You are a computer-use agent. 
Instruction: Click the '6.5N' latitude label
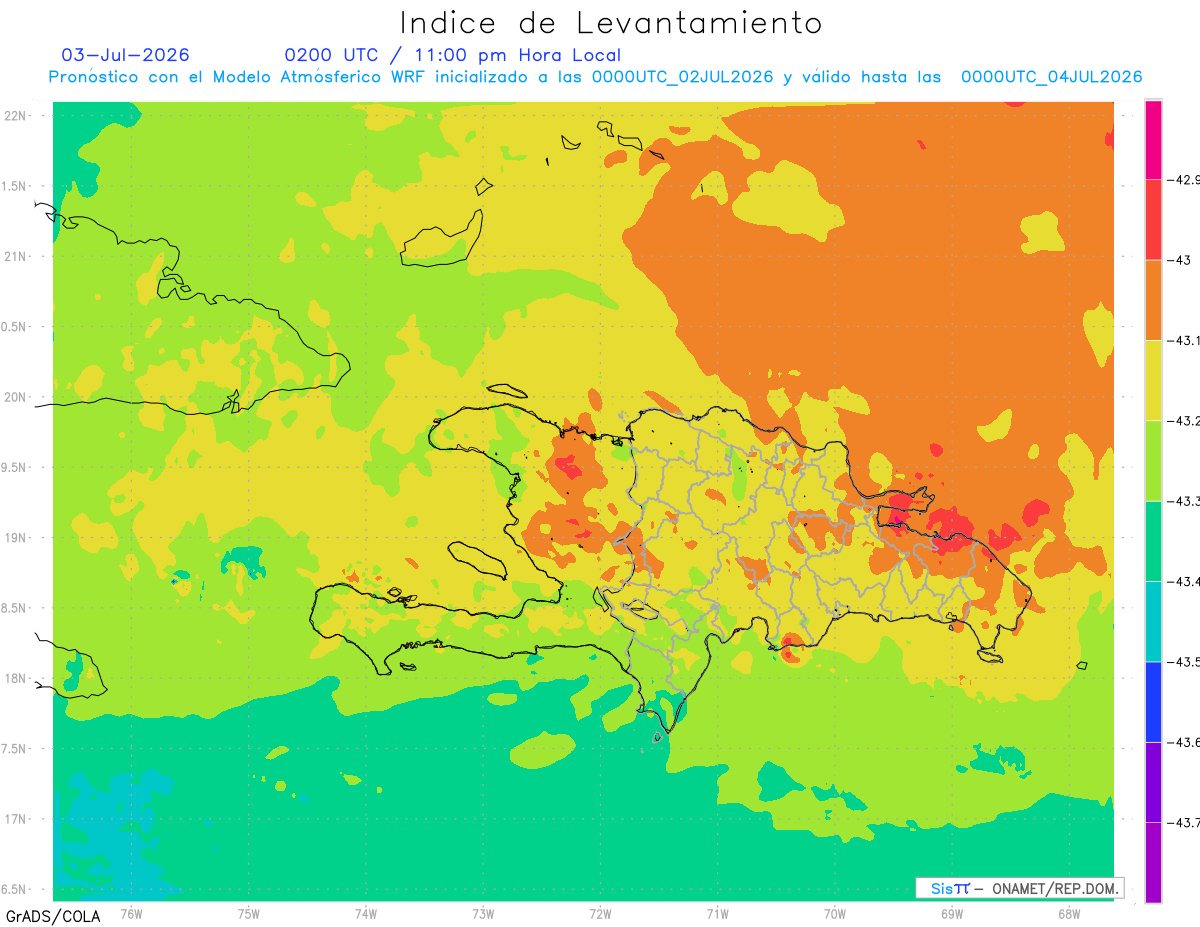[x=15, y=889]
